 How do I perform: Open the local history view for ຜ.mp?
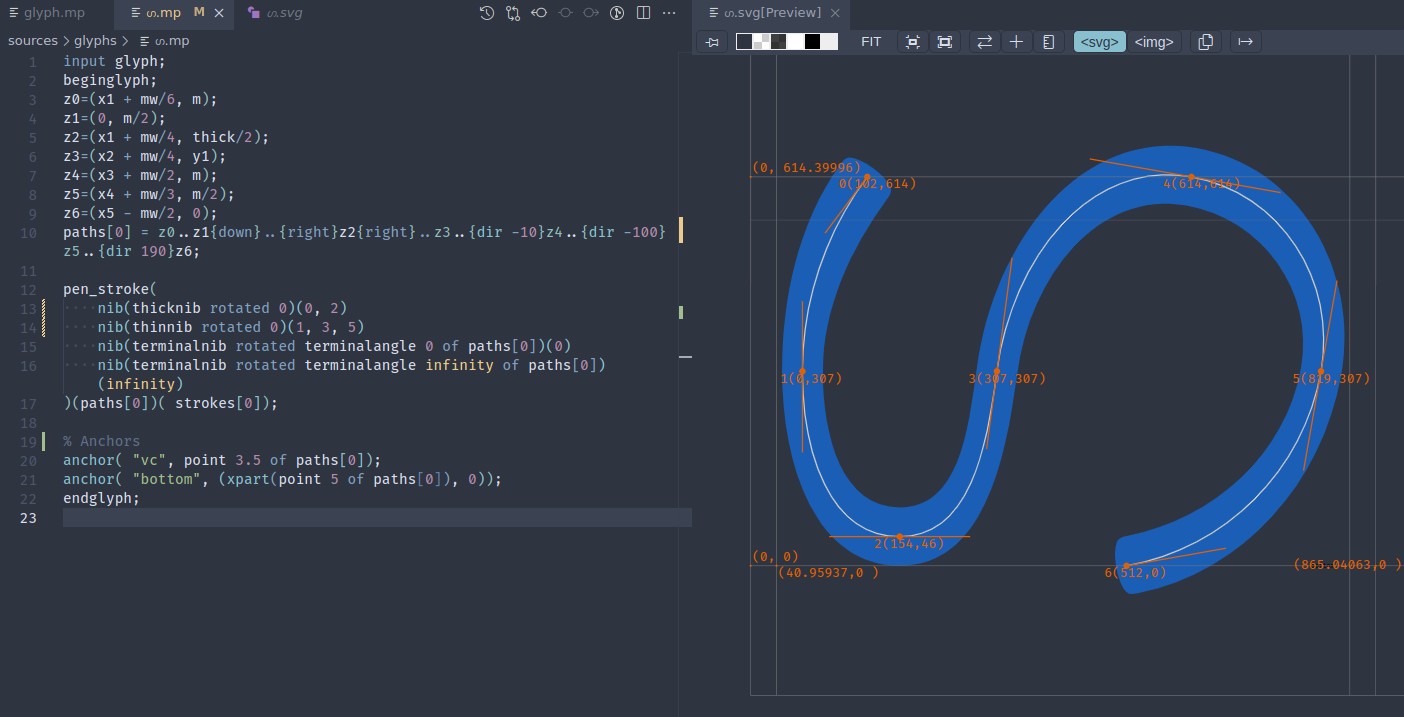click(486, 13)
